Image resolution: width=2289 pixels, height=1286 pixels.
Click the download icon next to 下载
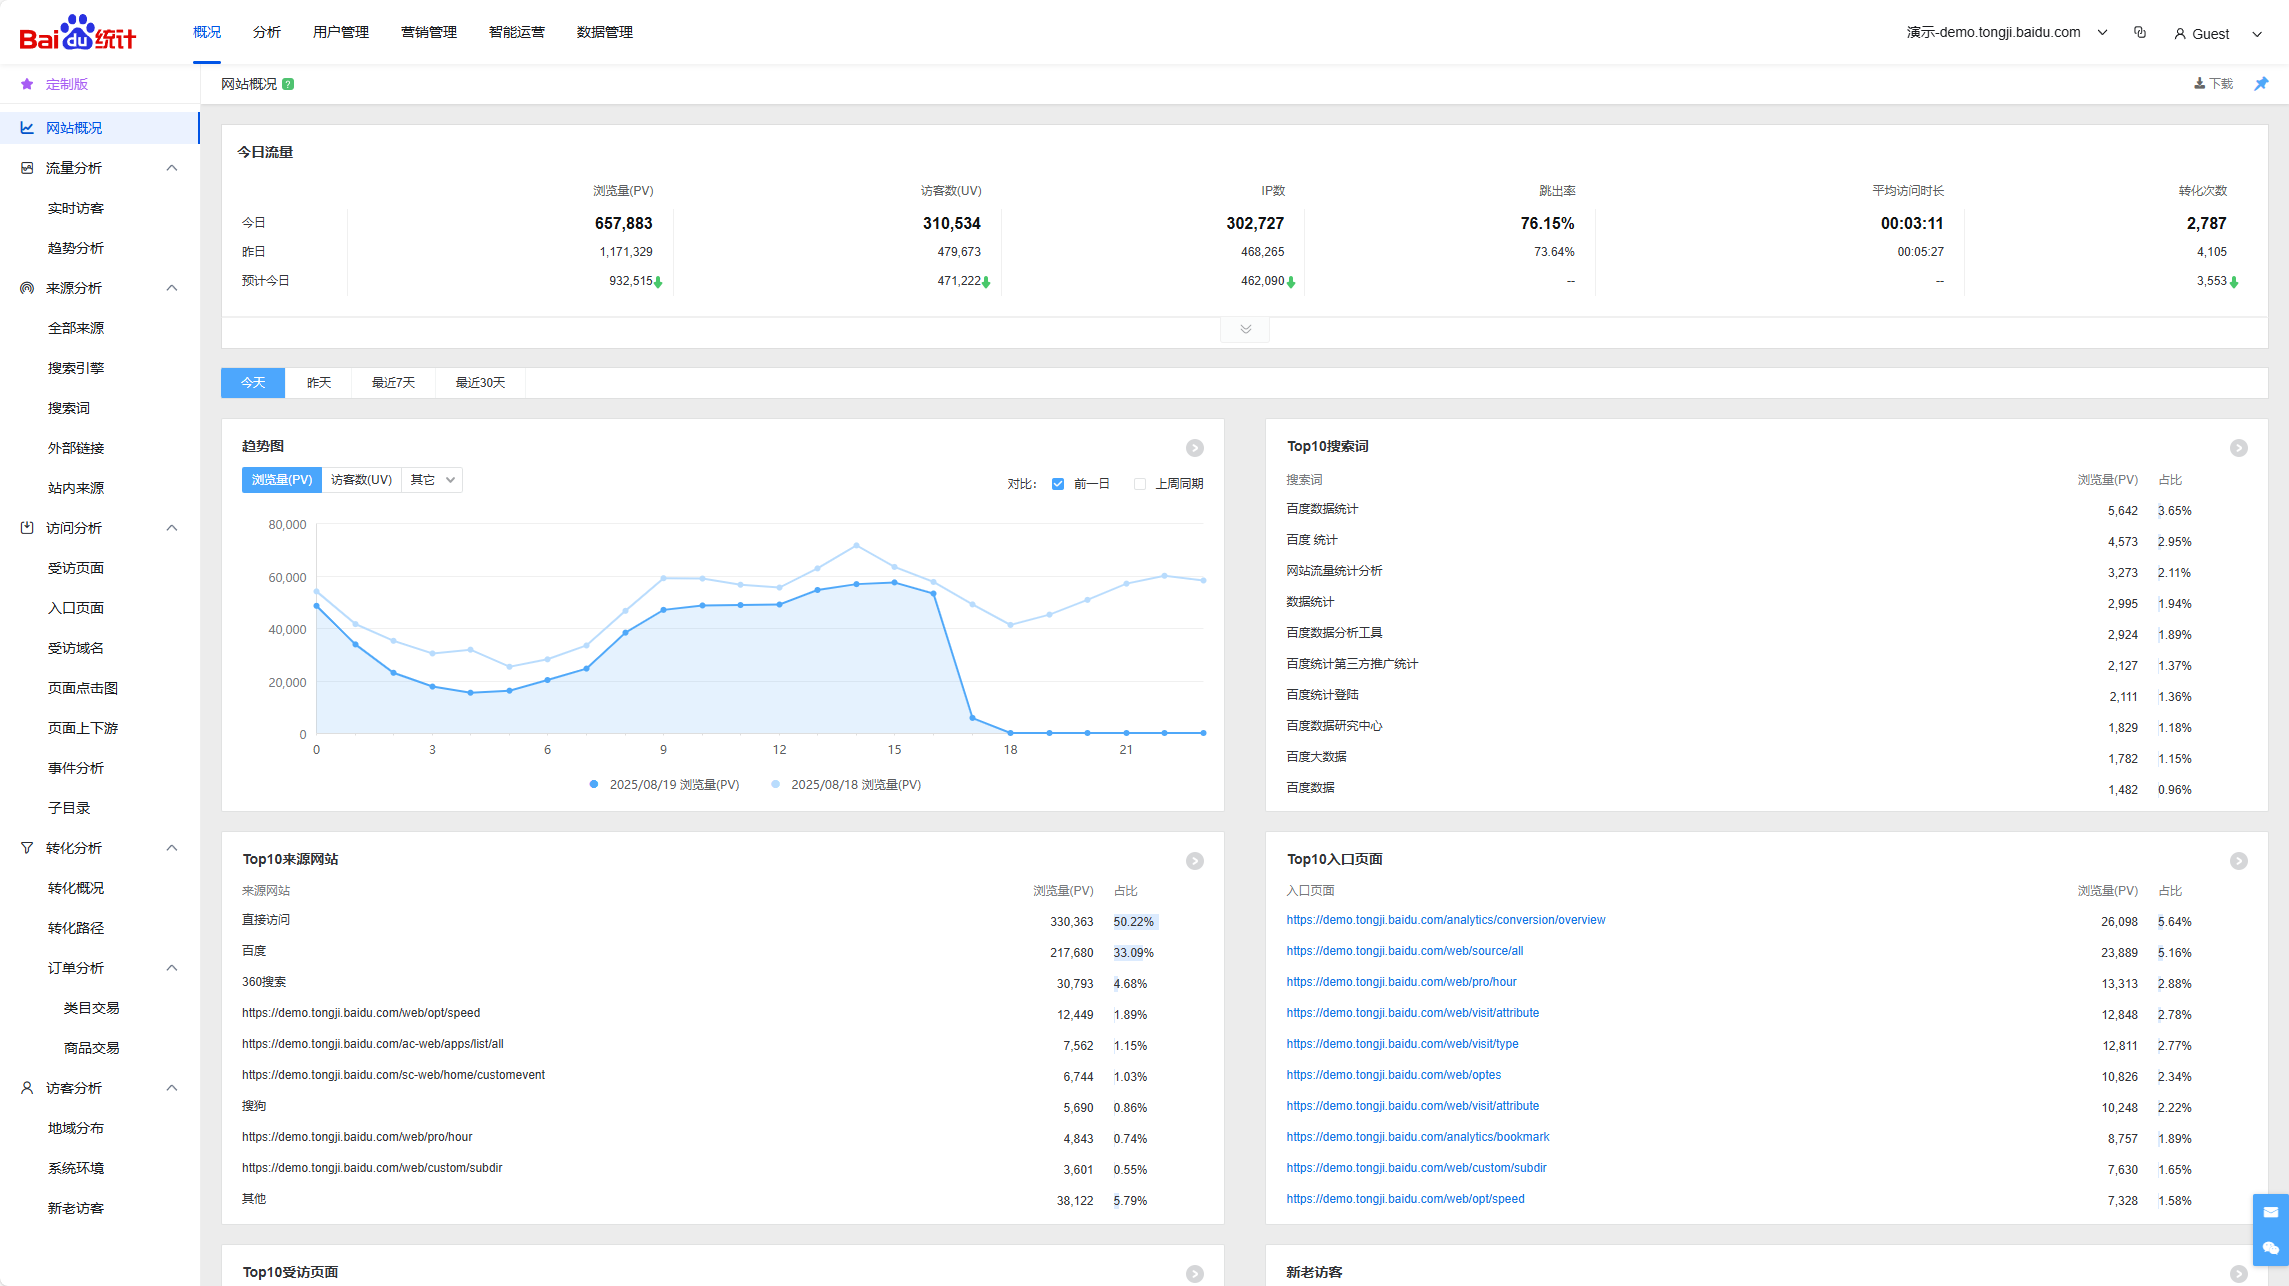point(2200,84)
